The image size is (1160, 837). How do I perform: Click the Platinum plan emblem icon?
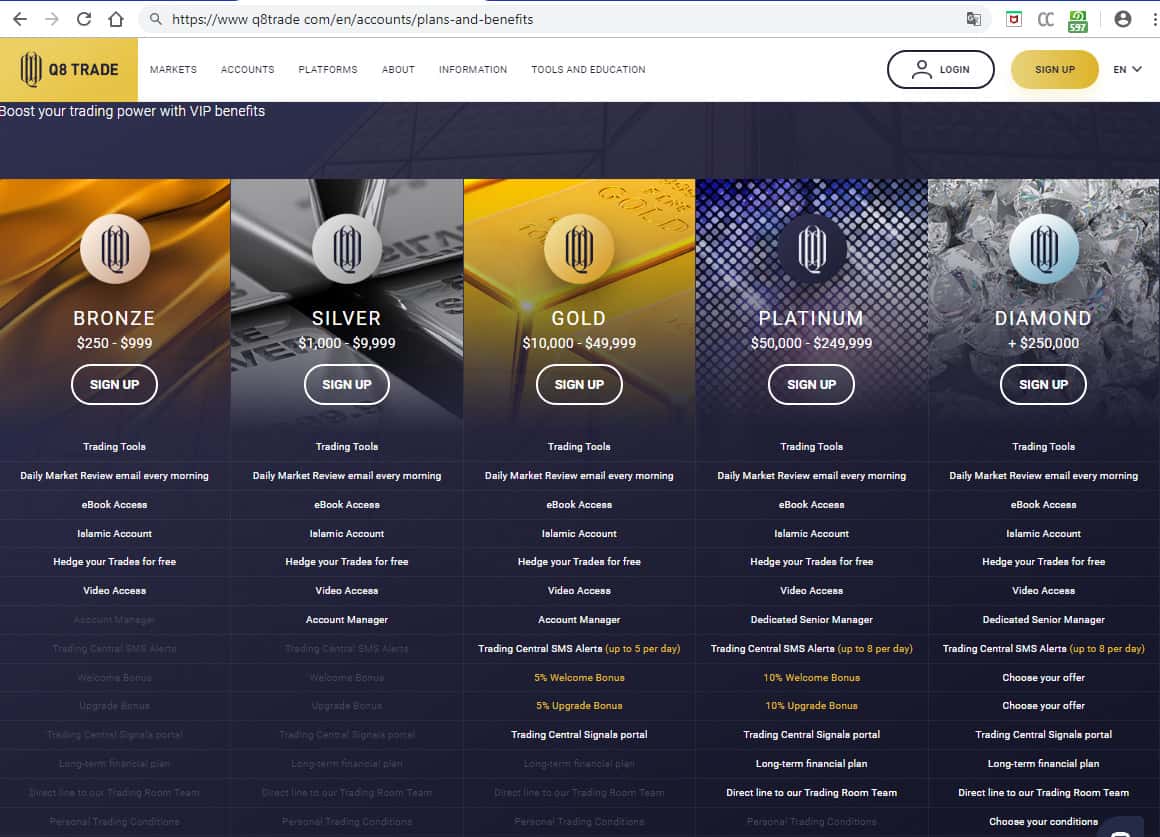tap(811, 249)
